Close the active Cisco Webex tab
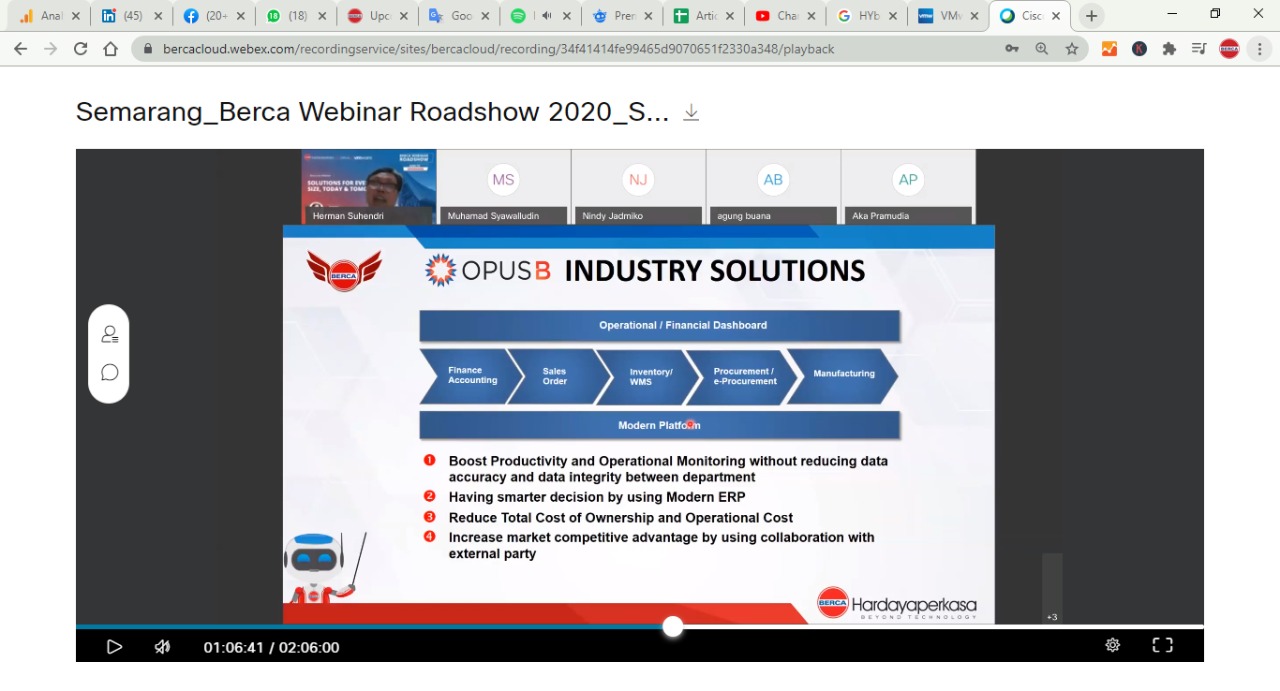Screen dimensions: 1280x691 pyautogui.click(x=1056, y=16)
